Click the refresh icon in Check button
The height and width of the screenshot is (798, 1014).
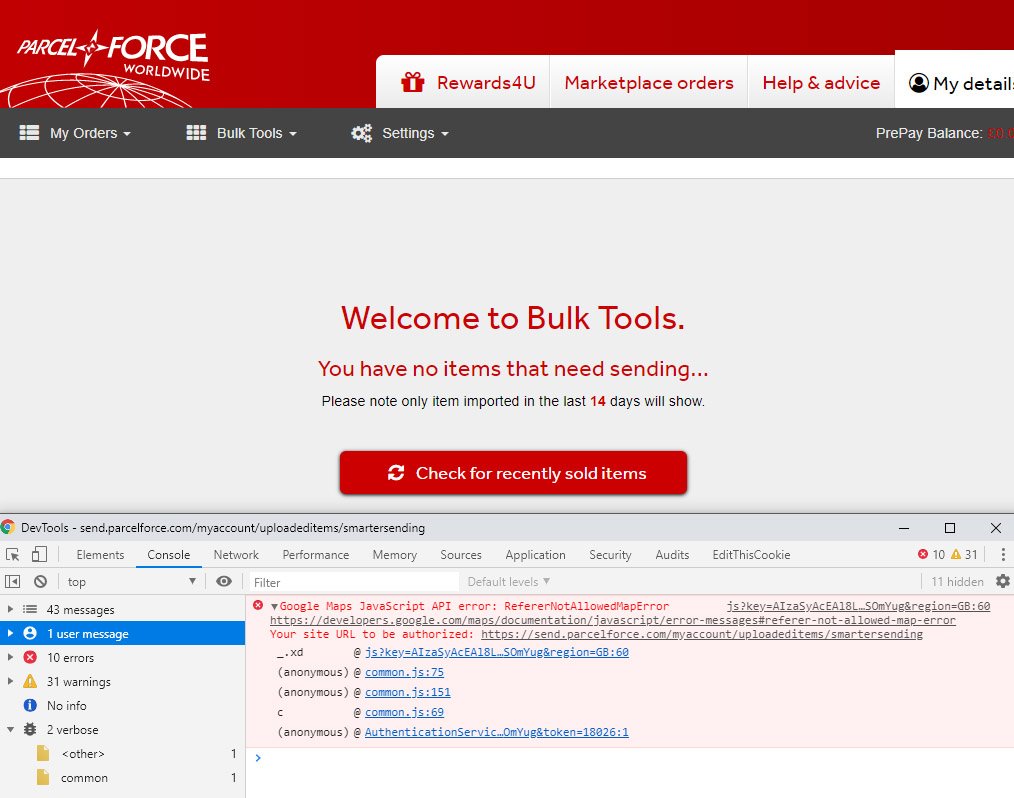coord(396,473)
